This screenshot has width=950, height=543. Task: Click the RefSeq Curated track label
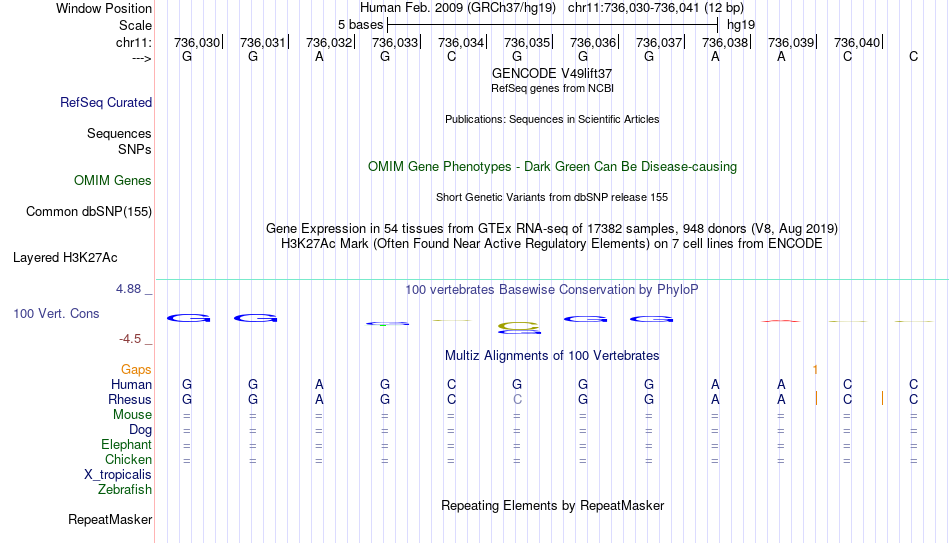click(106, 102)
